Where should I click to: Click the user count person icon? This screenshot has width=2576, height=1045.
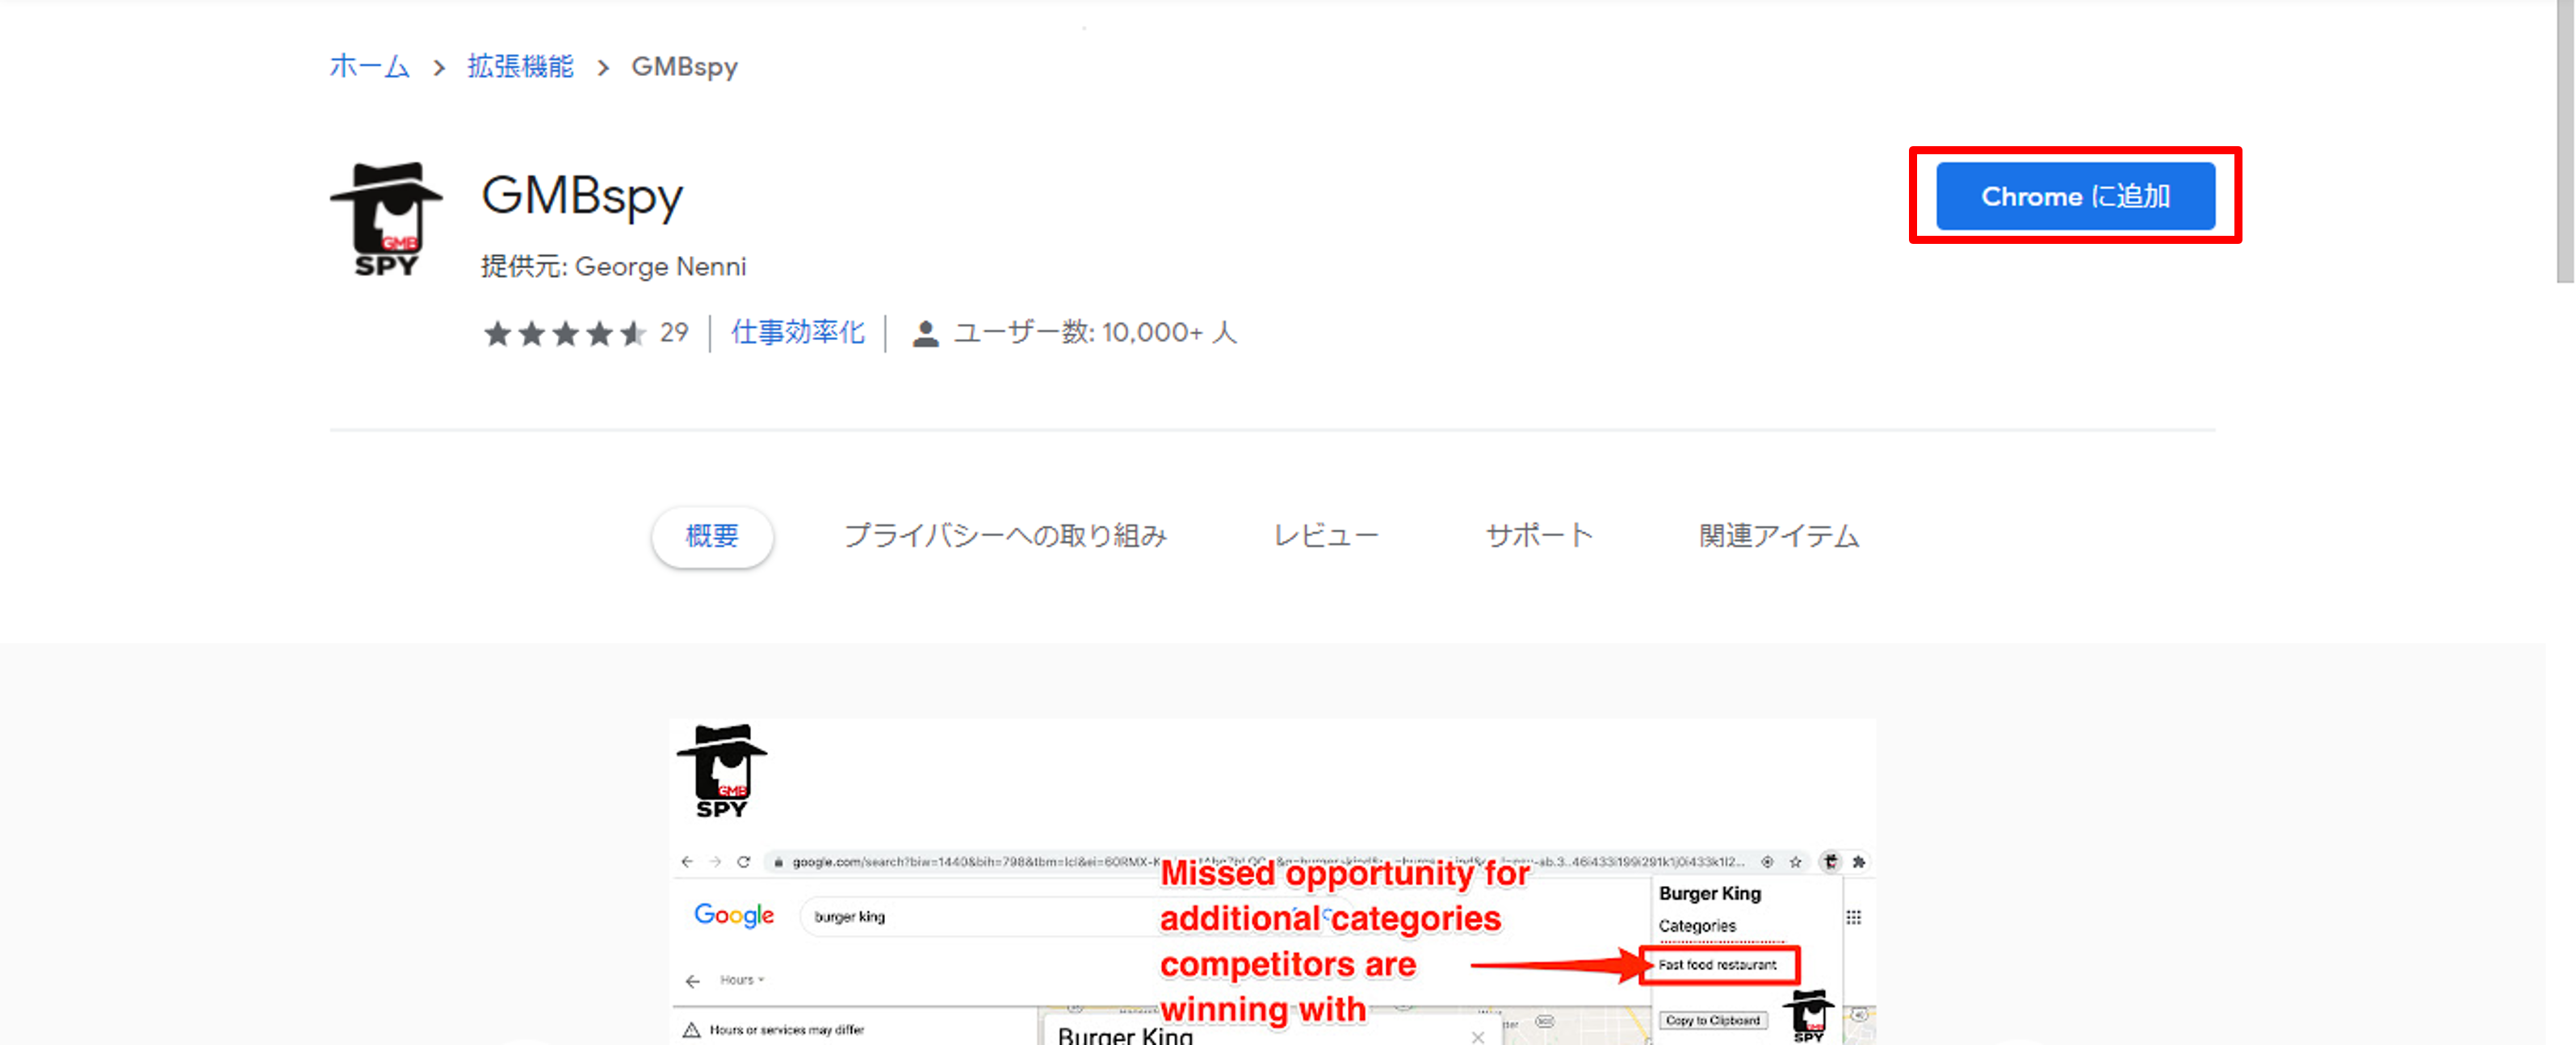pyautogui.click(x=925, y=334)
